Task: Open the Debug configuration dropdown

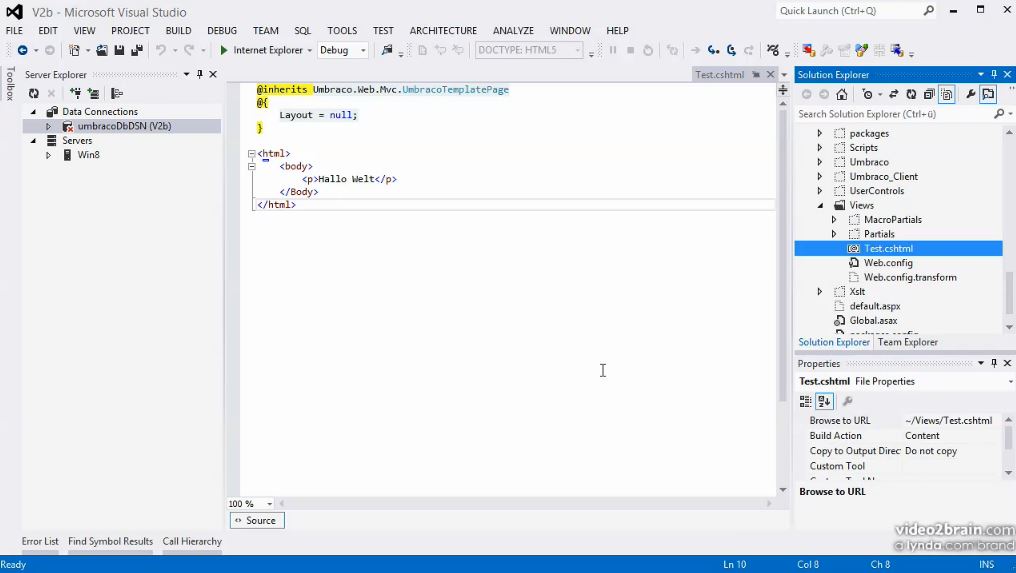Action: tap(363, 50)
